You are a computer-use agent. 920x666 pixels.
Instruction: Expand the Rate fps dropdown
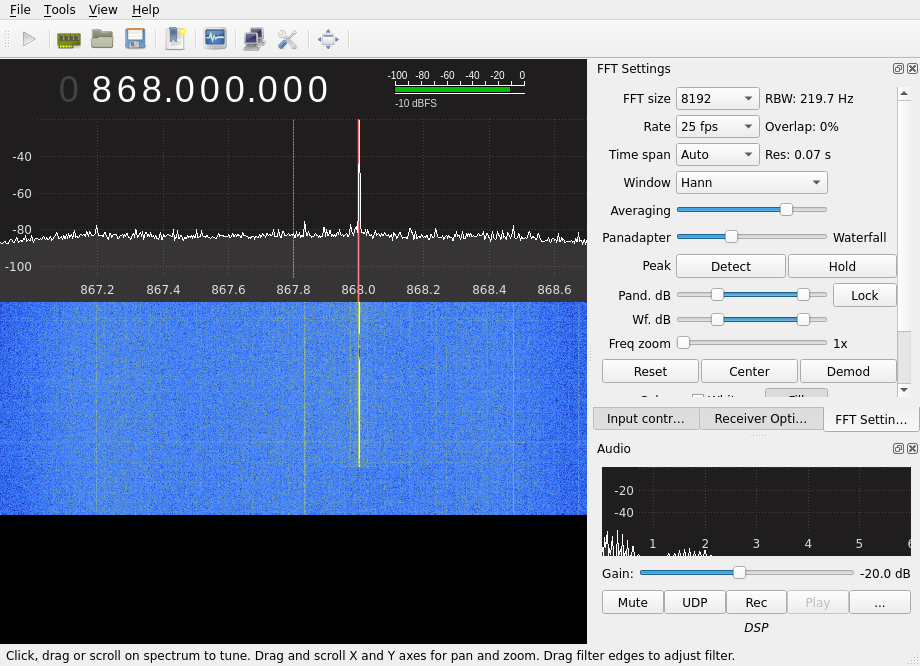click(718, 127)
